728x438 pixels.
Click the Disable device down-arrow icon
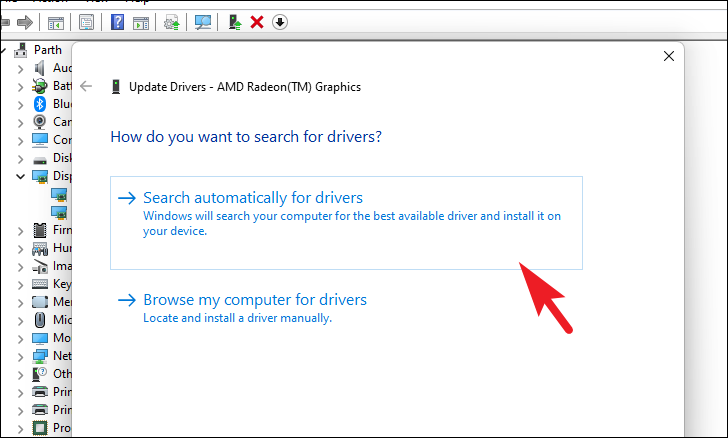coord(280,22)
